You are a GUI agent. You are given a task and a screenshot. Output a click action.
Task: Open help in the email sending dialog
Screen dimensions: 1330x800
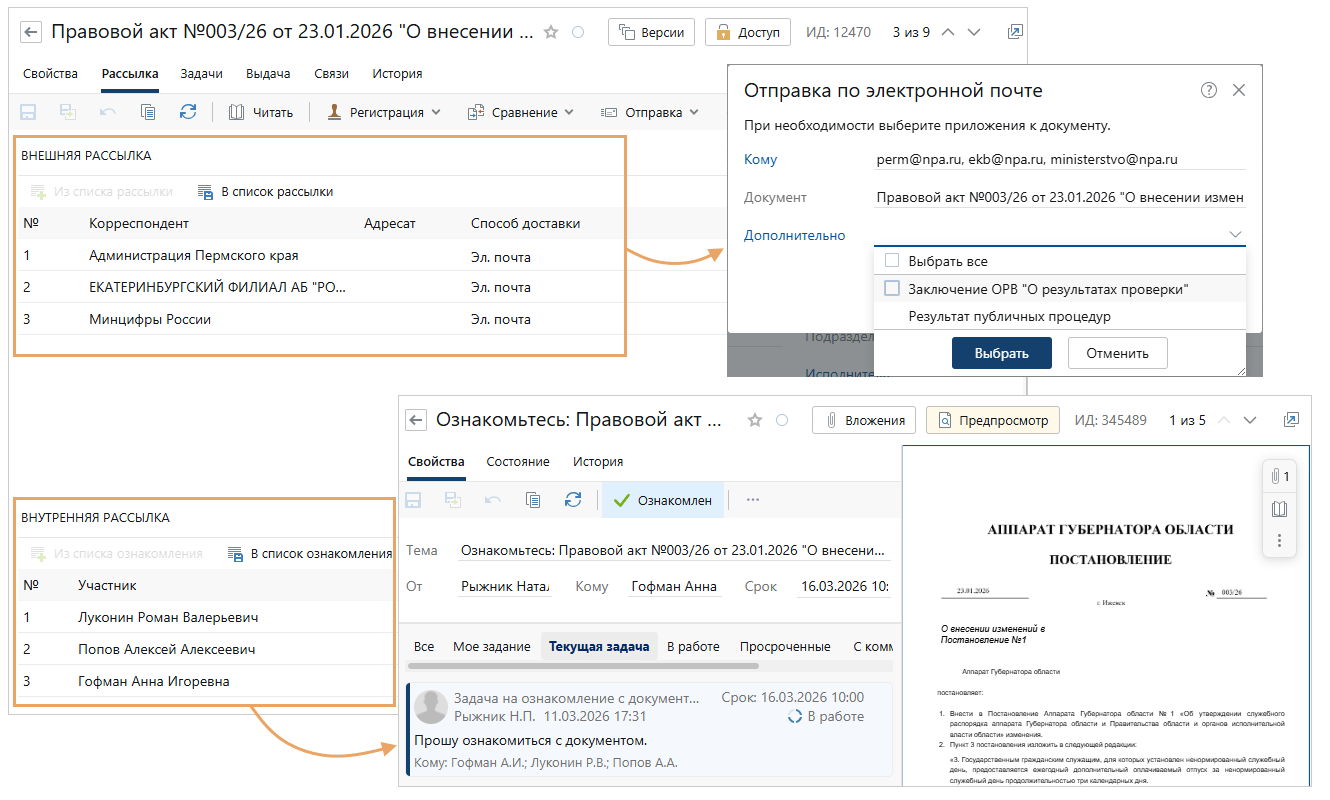pyautogui.click(x=1209, y=90)
